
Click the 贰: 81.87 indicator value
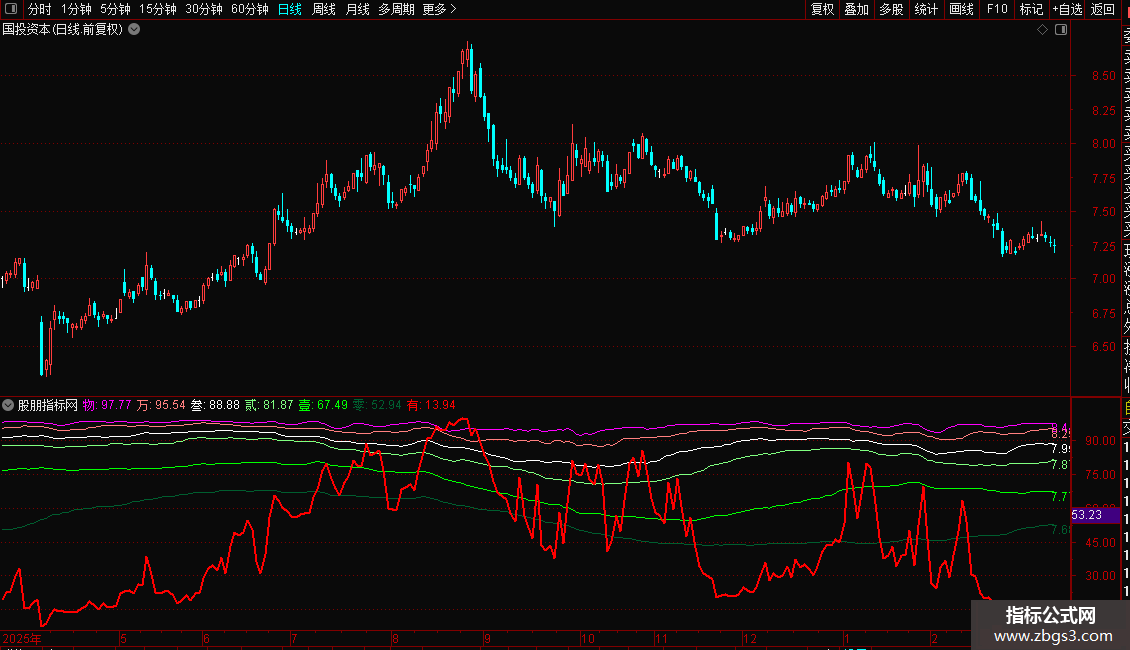269,405
